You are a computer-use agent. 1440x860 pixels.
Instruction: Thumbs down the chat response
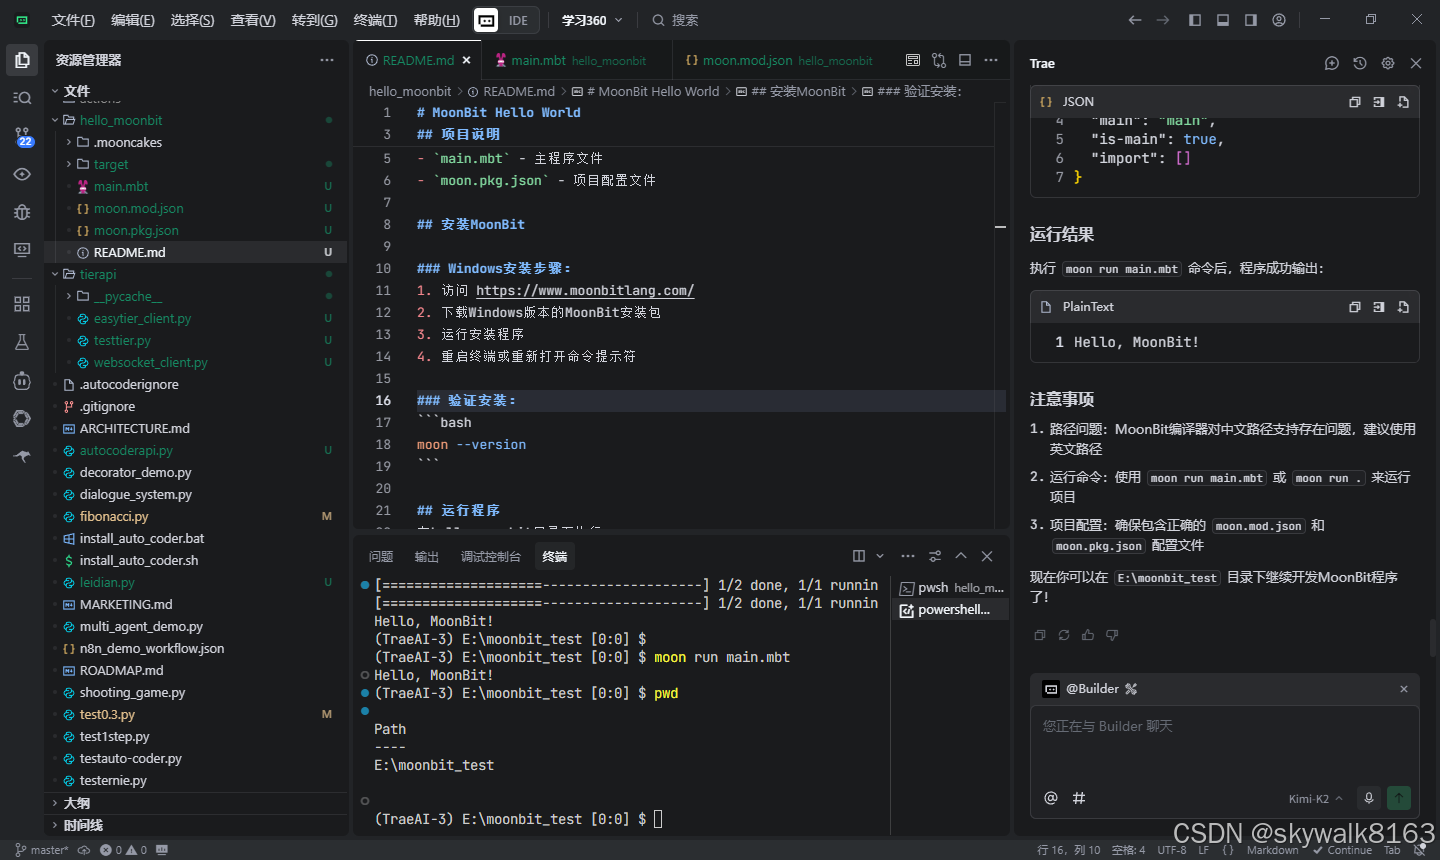coord(1112,635)
